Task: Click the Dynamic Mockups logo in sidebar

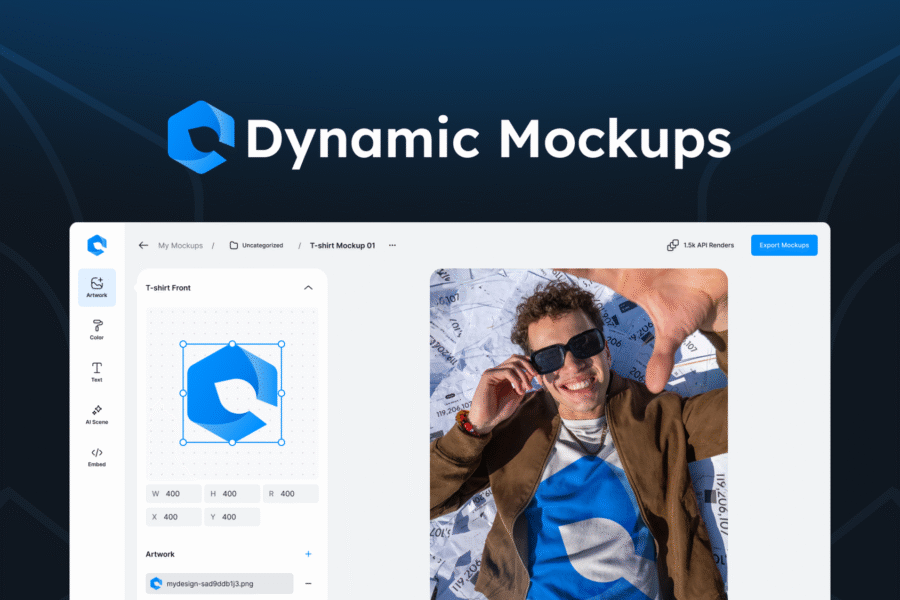Action: (96, 245)
